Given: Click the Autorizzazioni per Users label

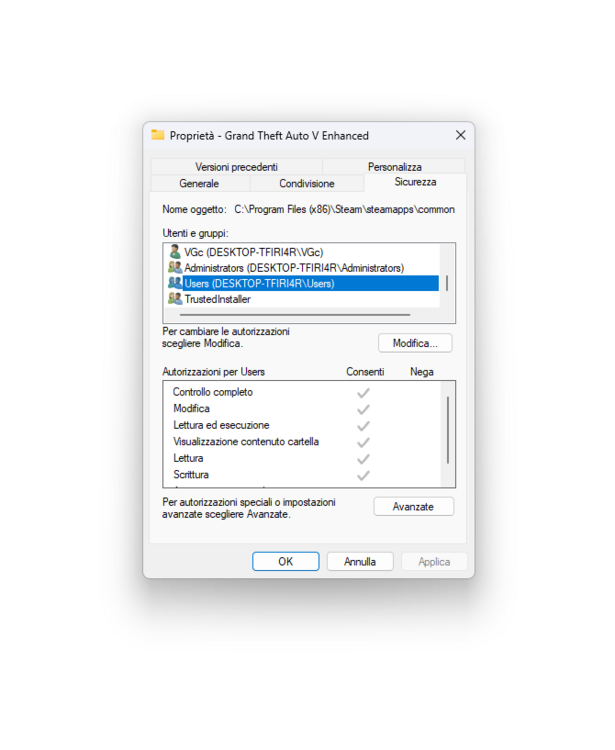Looking at the screenshot, I should click(x=213, y=372).
